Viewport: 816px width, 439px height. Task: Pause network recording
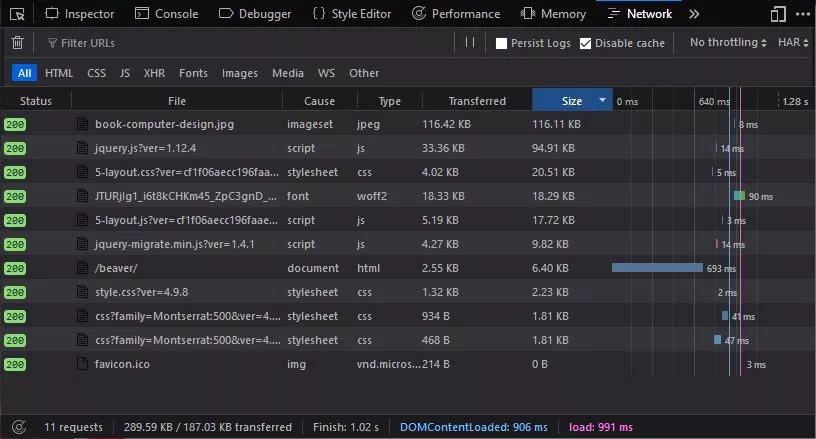point(470,43)
